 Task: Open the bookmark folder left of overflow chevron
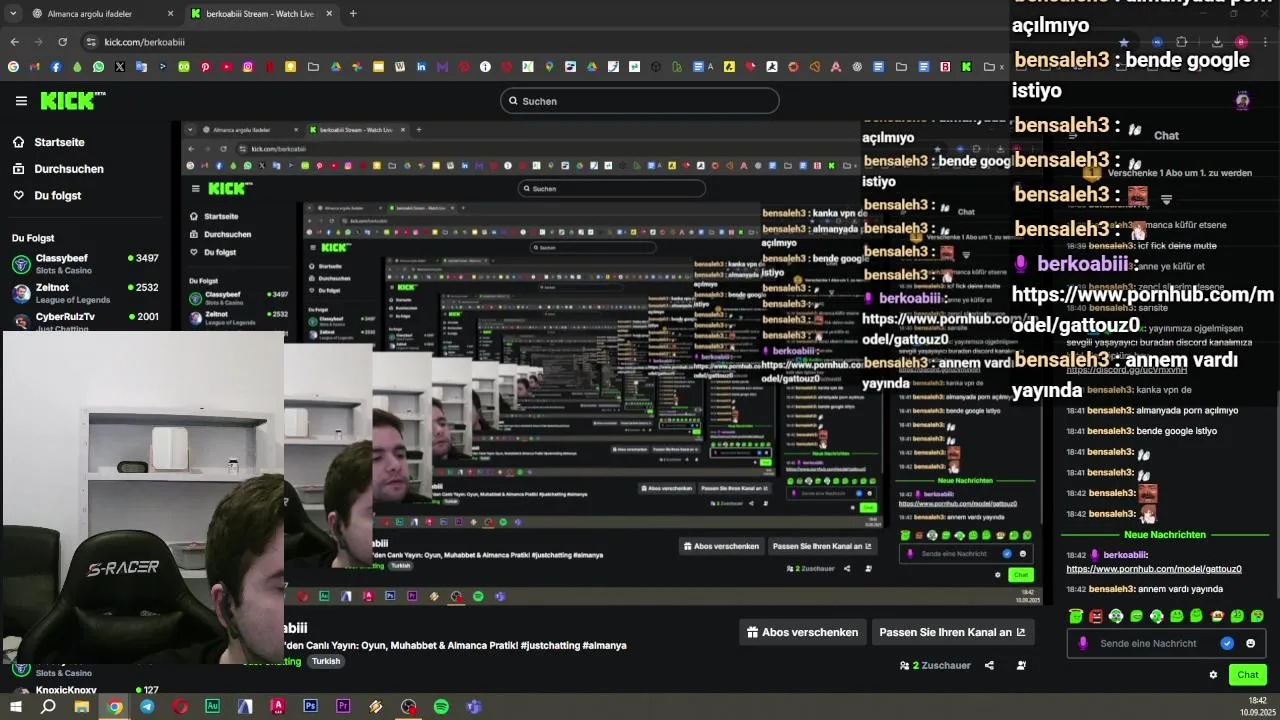point(988,67)
